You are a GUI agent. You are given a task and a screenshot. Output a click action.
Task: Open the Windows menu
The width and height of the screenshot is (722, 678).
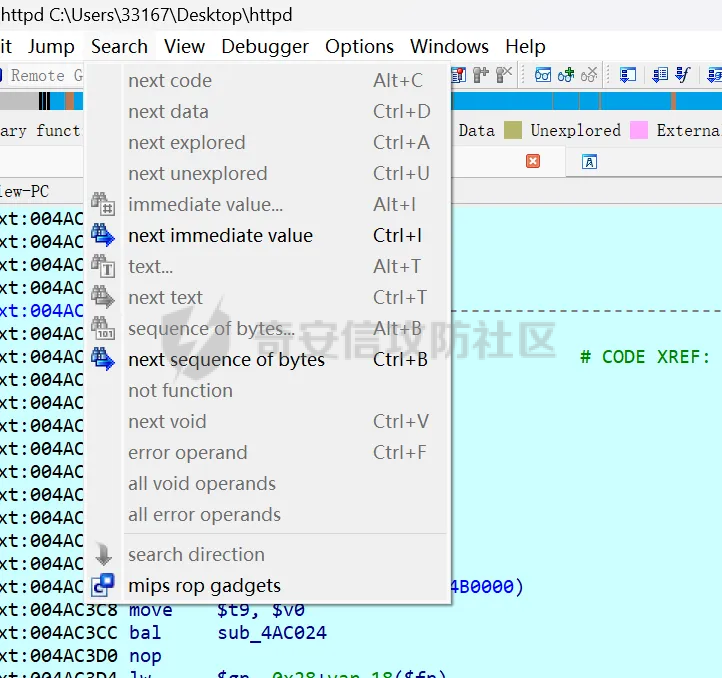point(449,47)
